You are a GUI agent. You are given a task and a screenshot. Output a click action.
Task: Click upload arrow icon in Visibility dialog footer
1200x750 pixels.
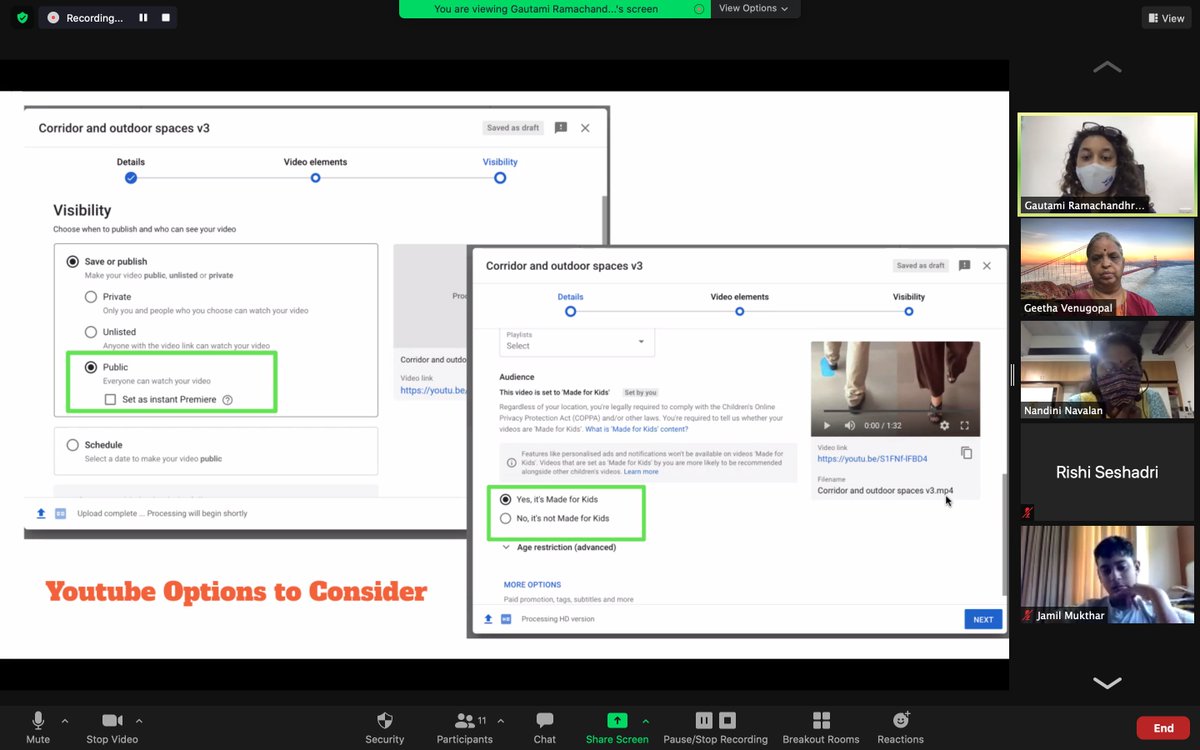tap(41, 513)
